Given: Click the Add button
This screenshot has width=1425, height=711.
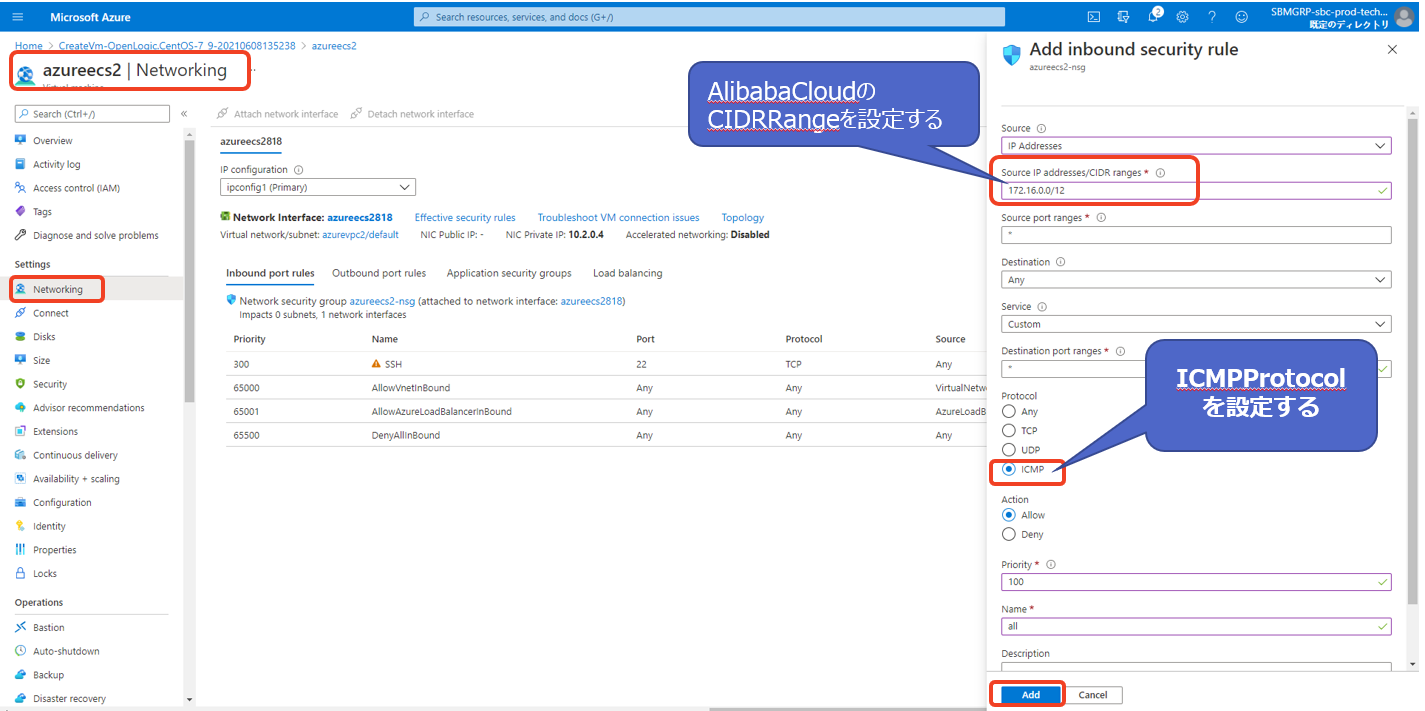Looking at the screenshot, I should point(1031,695).
